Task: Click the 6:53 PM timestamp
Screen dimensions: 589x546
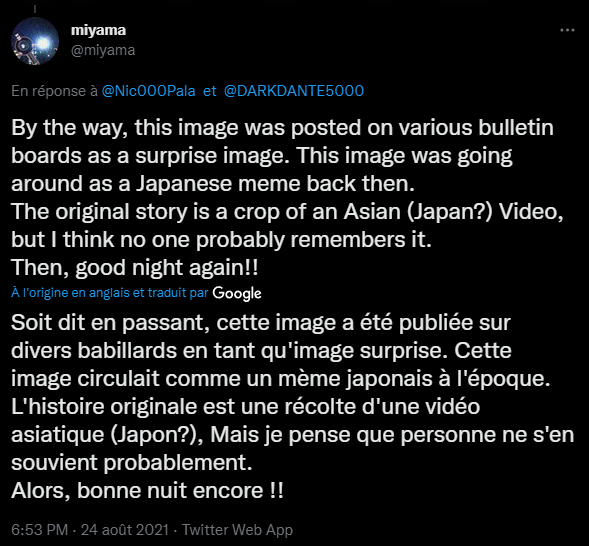Action: 39,530
